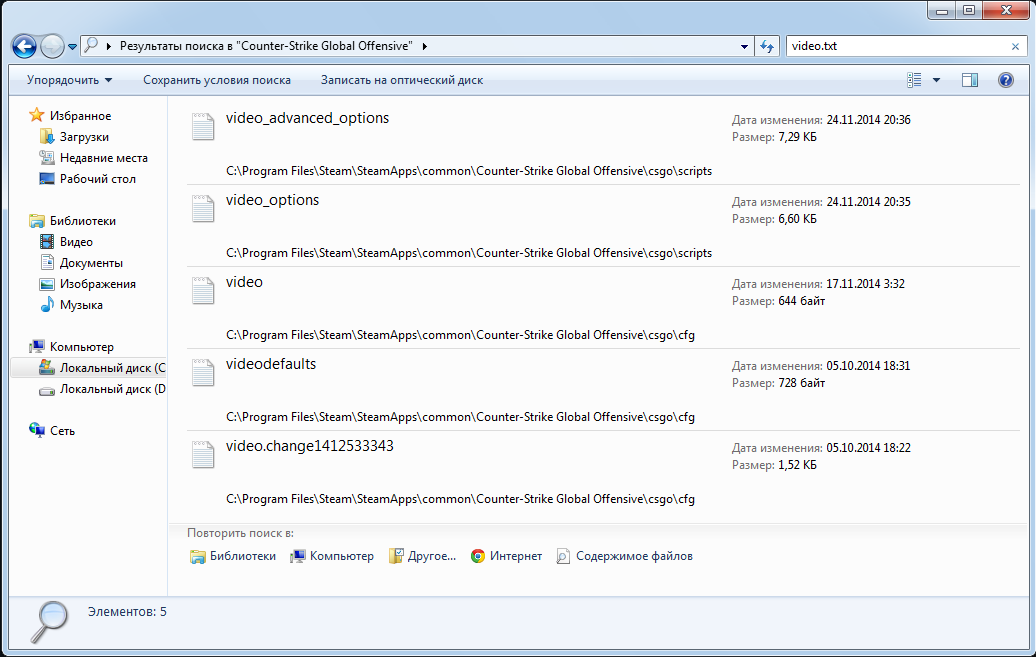Click Сохранить условия поиска
The width and height of the screenshot is (1036, 657).
[217, 80]
